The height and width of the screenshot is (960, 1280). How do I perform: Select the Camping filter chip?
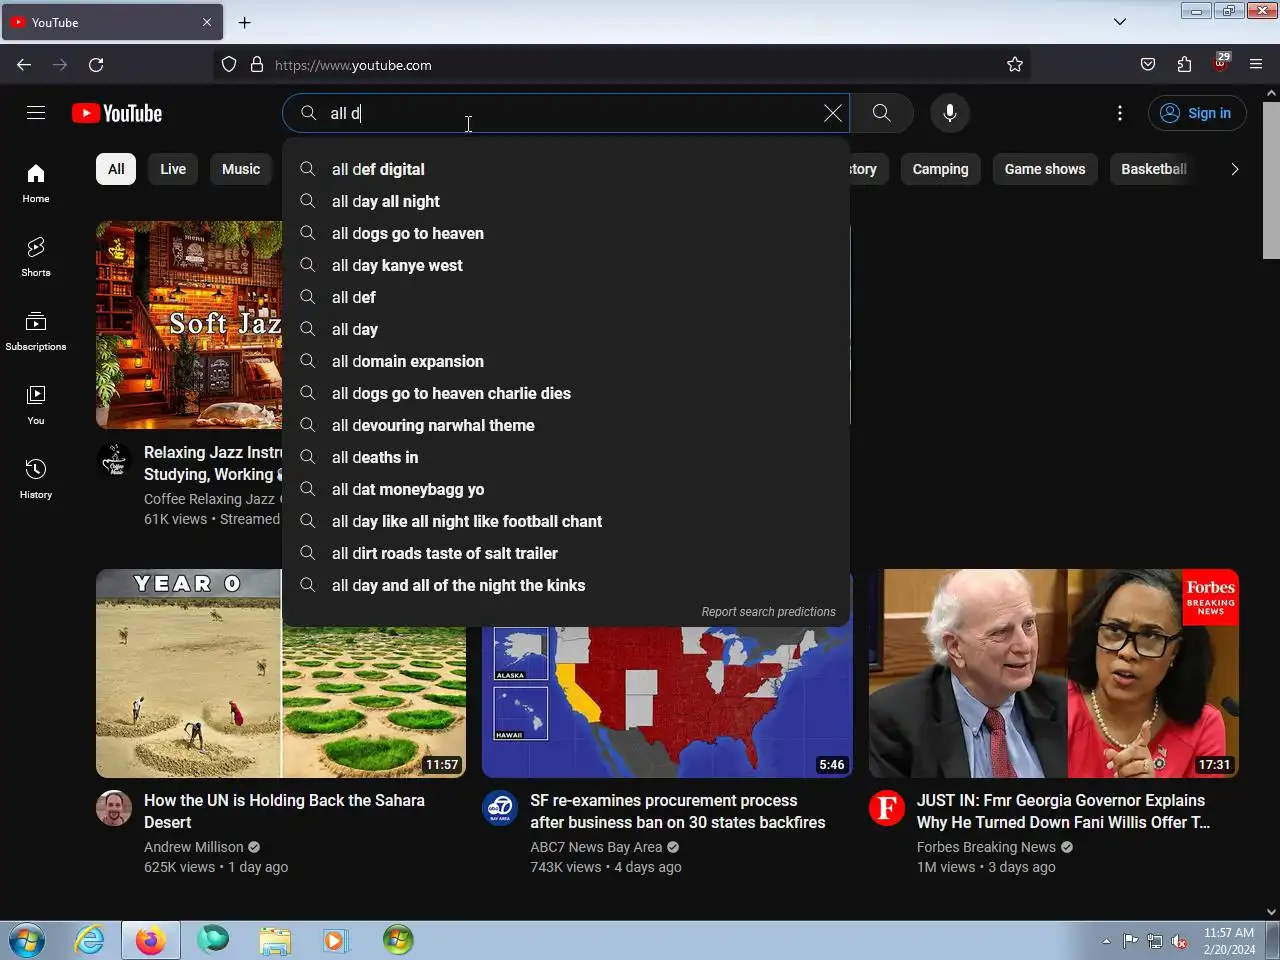click(941, 169)
